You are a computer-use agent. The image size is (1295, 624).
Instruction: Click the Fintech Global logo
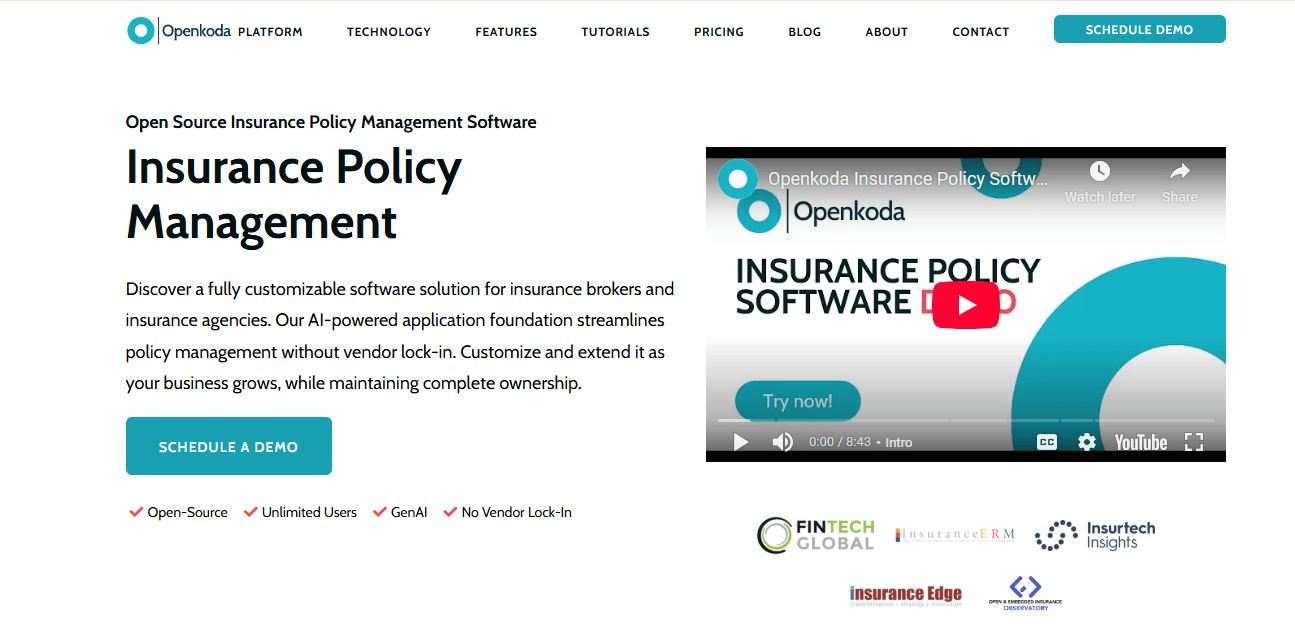tap(816, 535)
